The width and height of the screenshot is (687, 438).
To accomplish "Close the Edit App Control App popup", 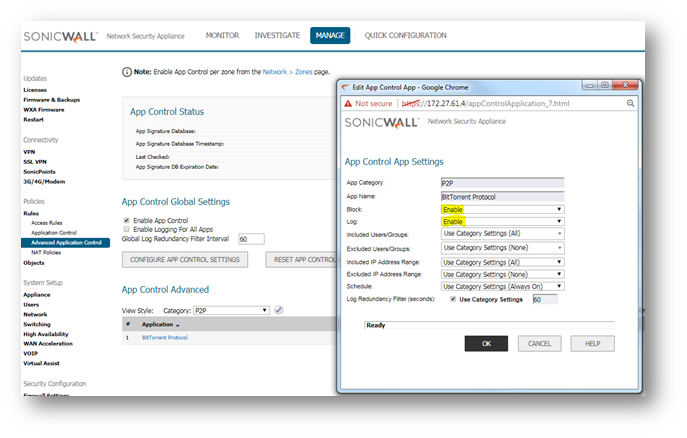I will (x=625, y=85).
